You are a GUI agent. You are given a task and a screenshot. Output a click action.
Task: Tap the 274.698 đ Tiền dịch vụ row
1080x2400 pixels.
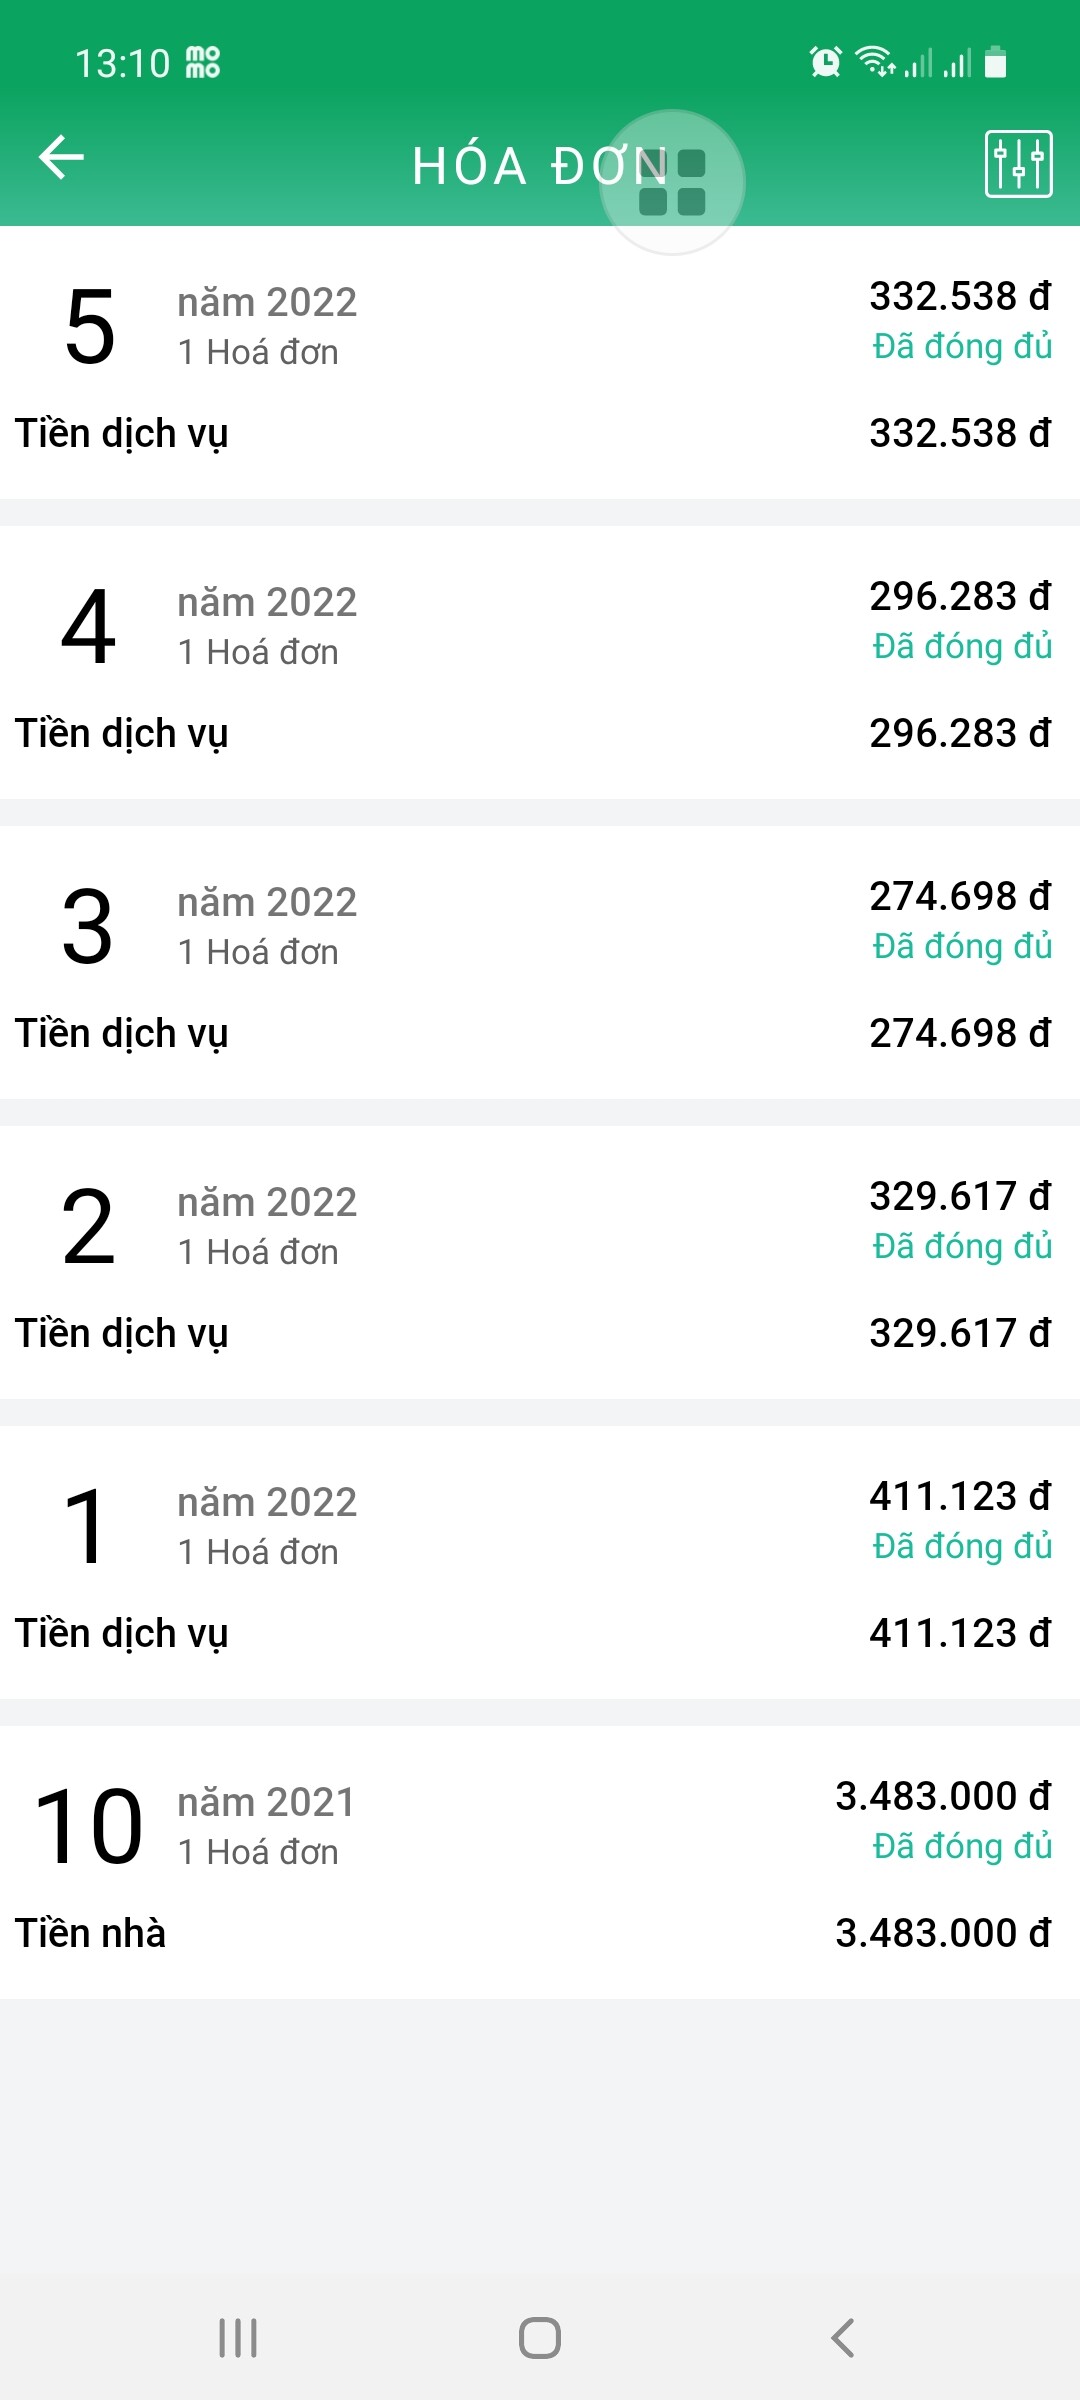coord(540,1034)
